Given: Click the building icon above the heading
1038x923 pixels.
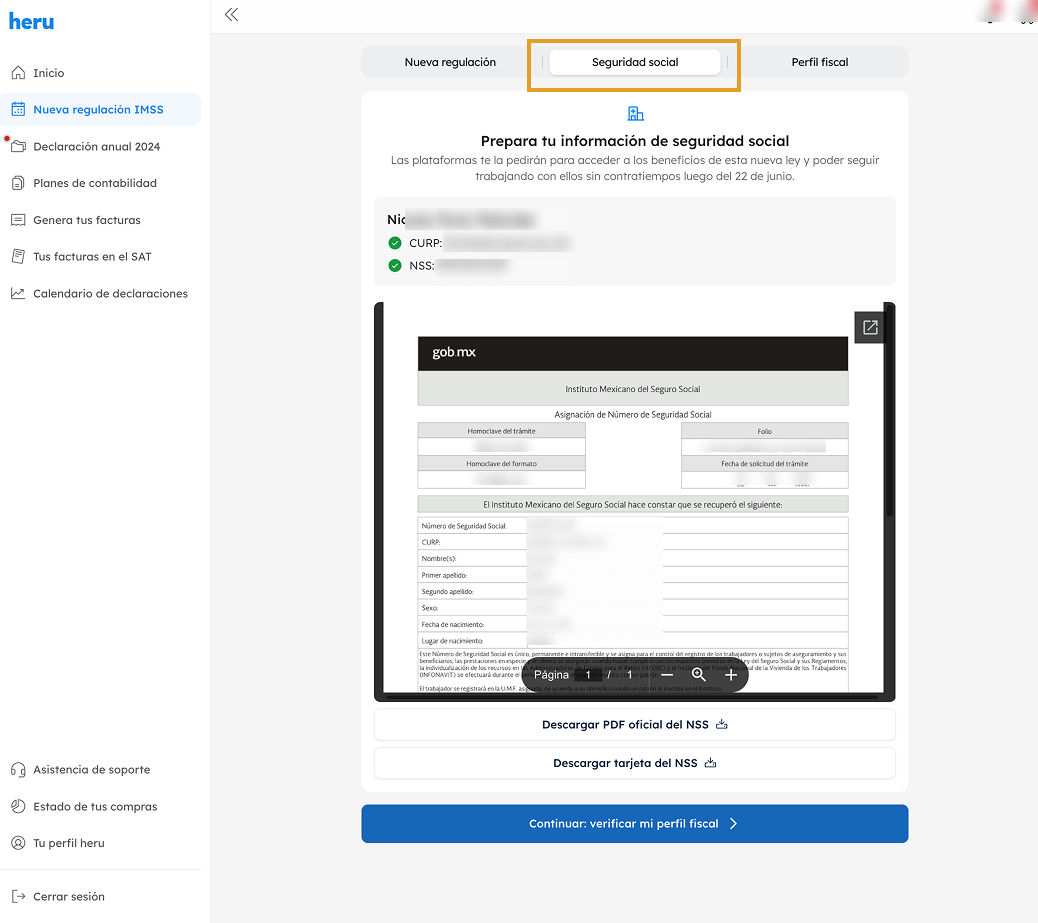Looking at the screenshot, I should [x=636, y=114].
